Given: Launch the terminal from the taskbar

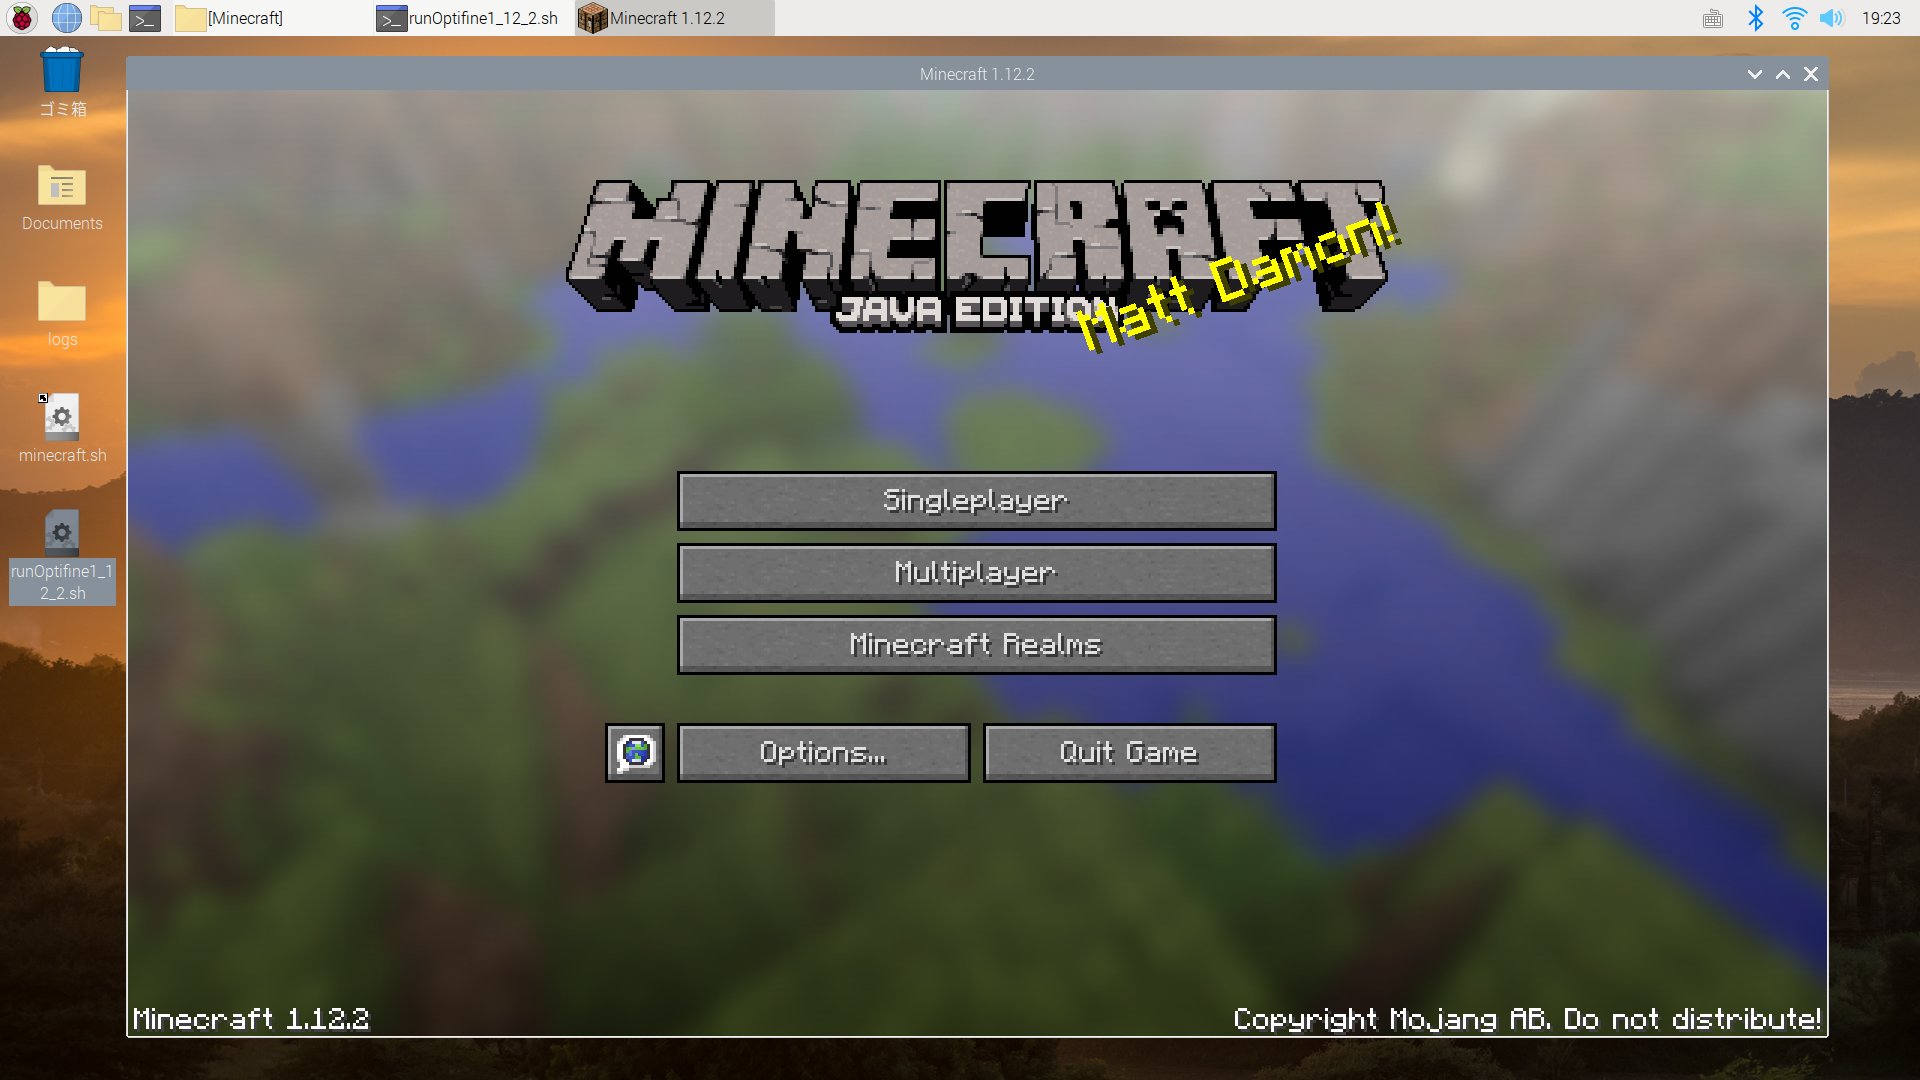Looking at the screenshot, I should coord(145,18).
